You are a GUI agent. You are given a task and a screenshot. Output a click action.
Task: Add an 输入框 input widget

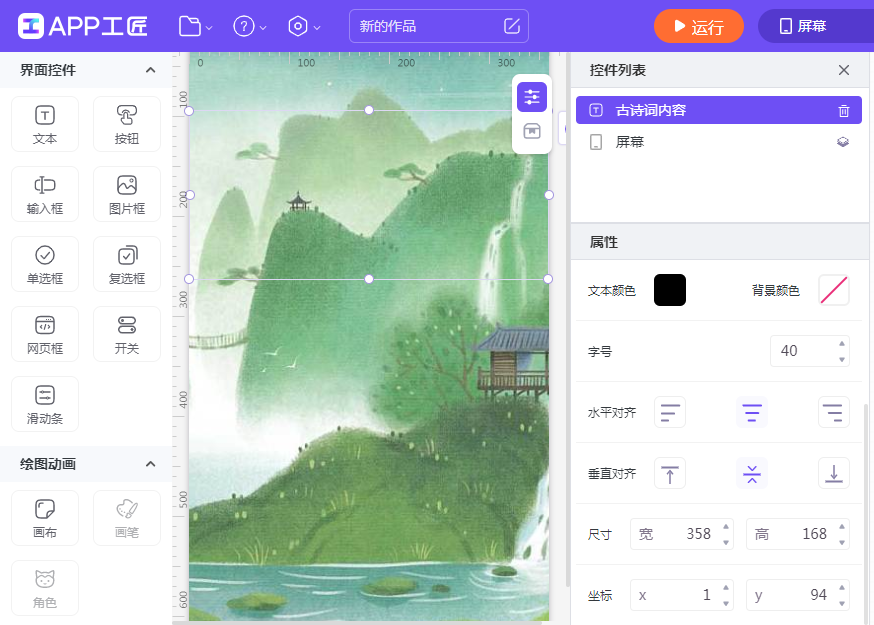pos(45,194)
